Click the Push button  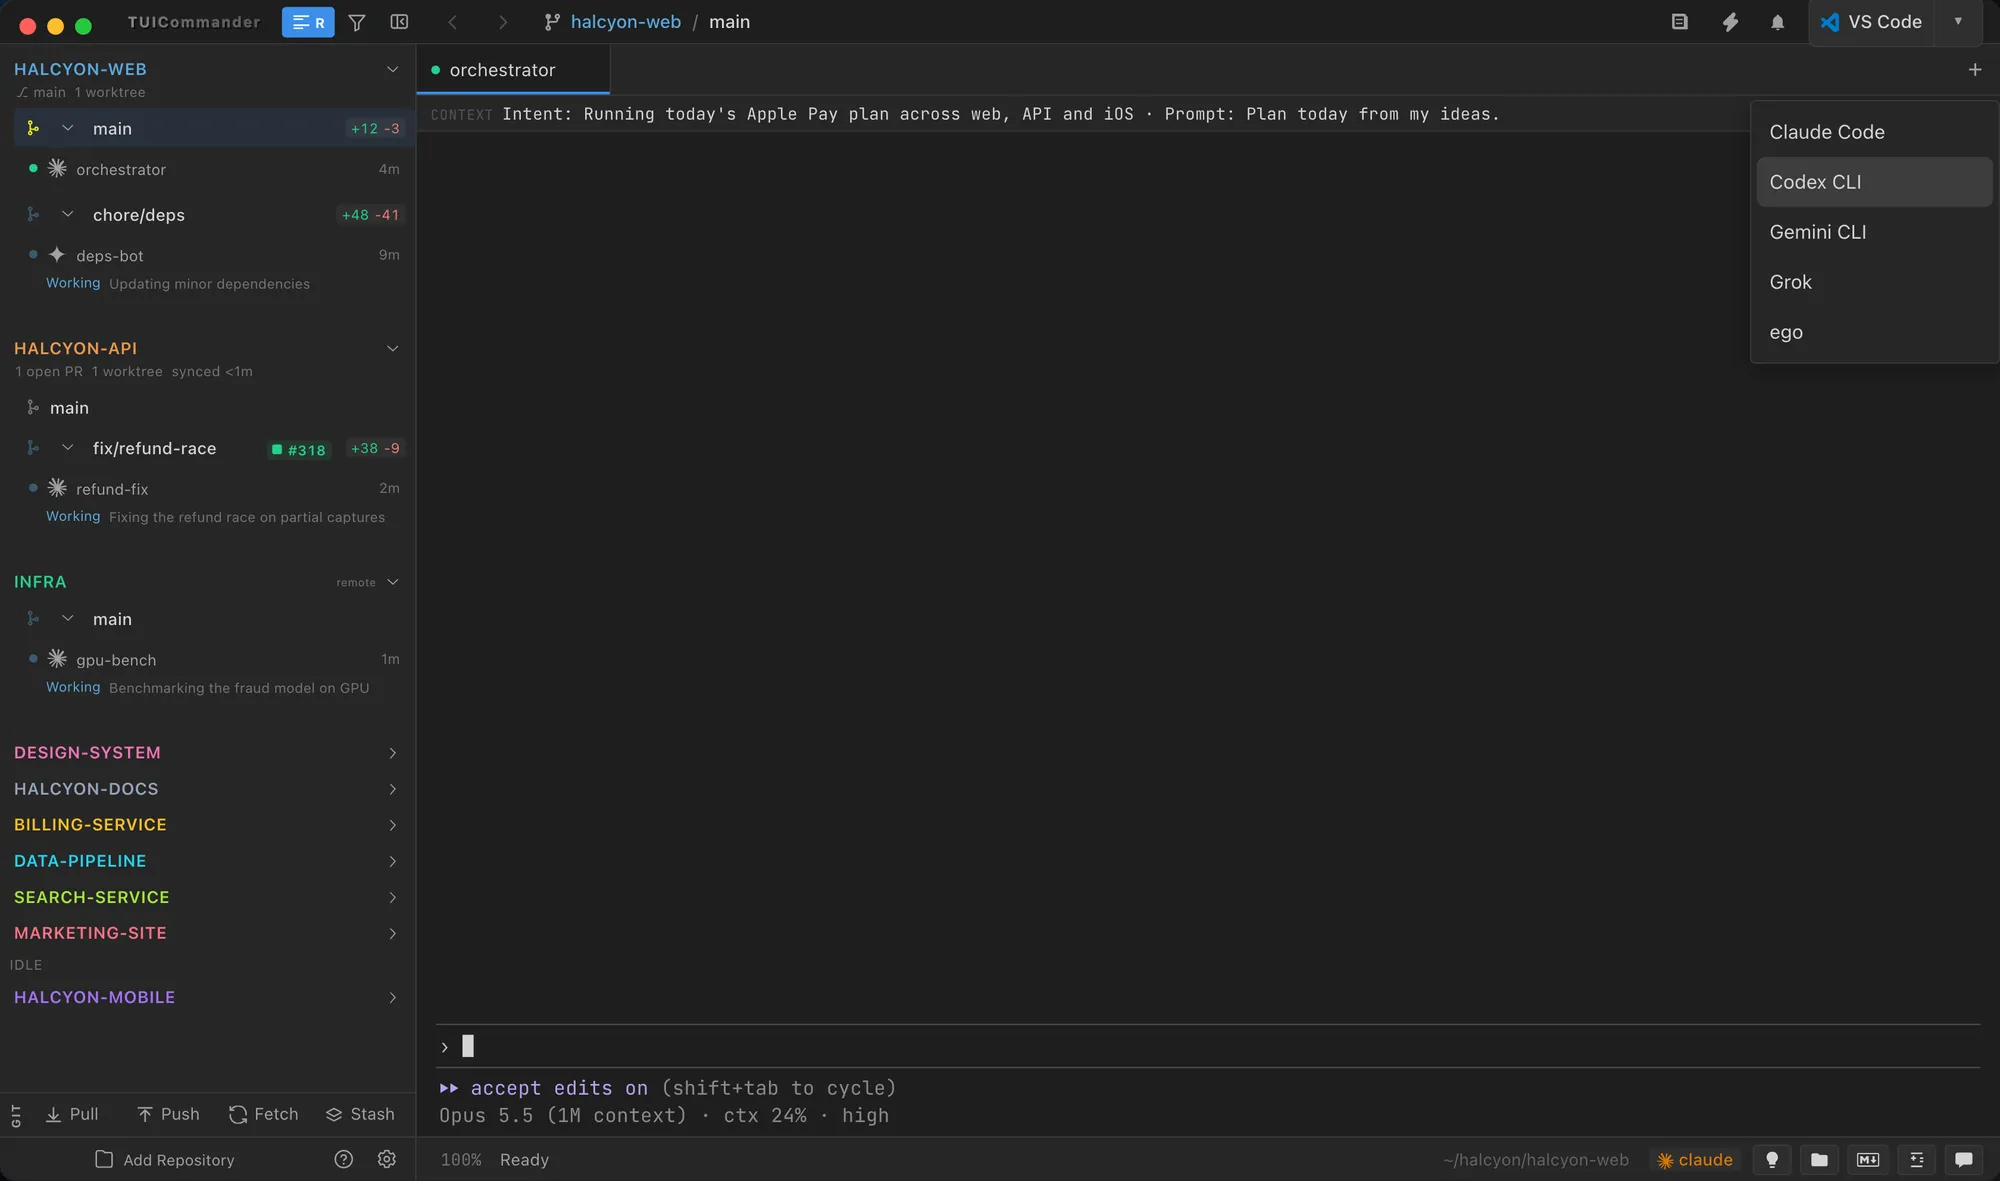168,1114
